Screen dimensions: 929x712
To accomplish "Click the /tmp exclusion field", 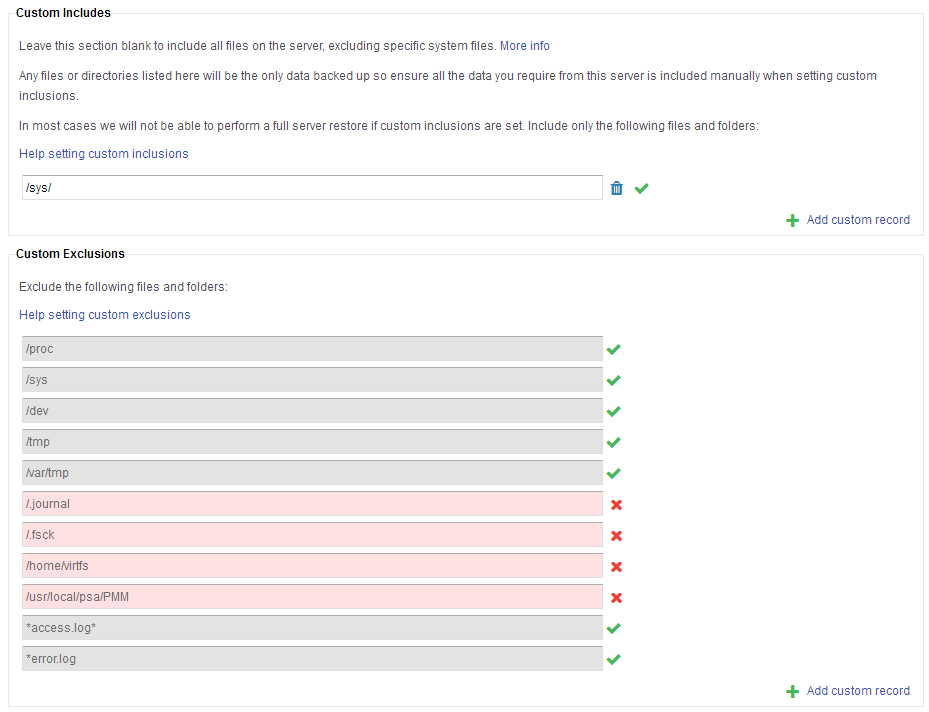I will 312,442.
